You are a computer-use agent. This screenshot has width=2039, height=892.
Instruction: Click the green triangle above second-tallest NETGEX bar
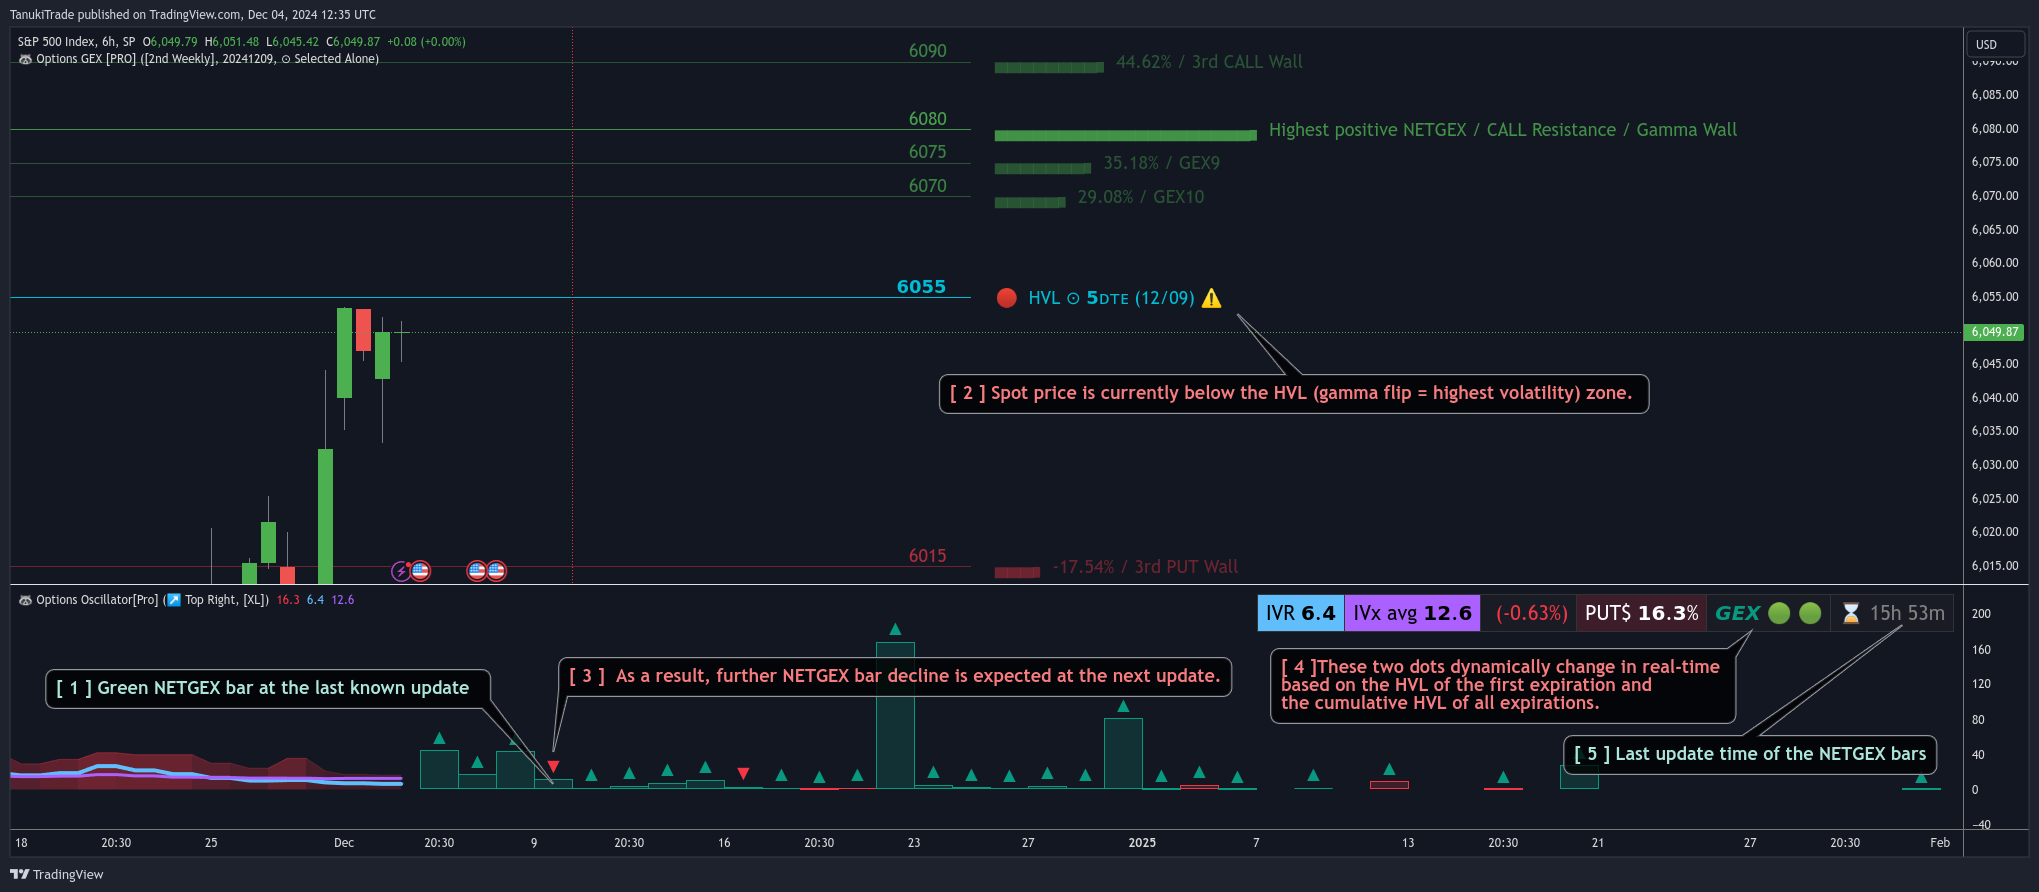pyautogui.click(x=1123, y=706)
